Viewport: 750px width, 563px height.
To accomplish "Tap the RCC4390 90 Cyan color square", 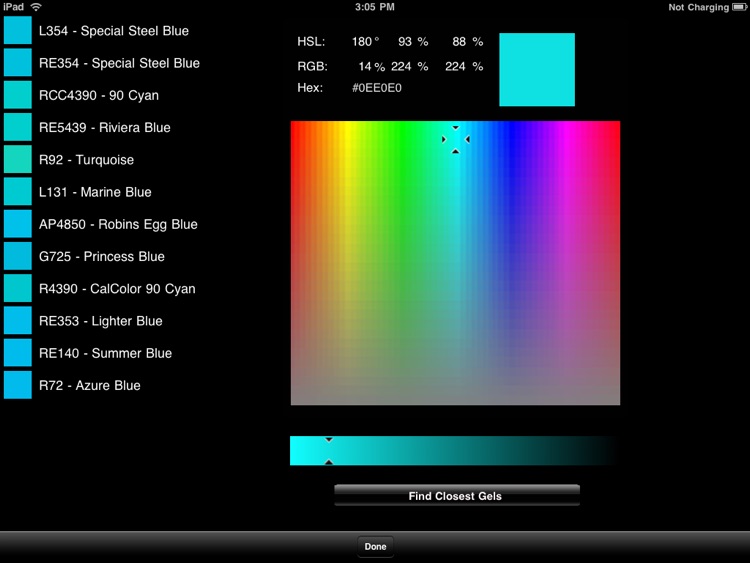I will 18,95.
